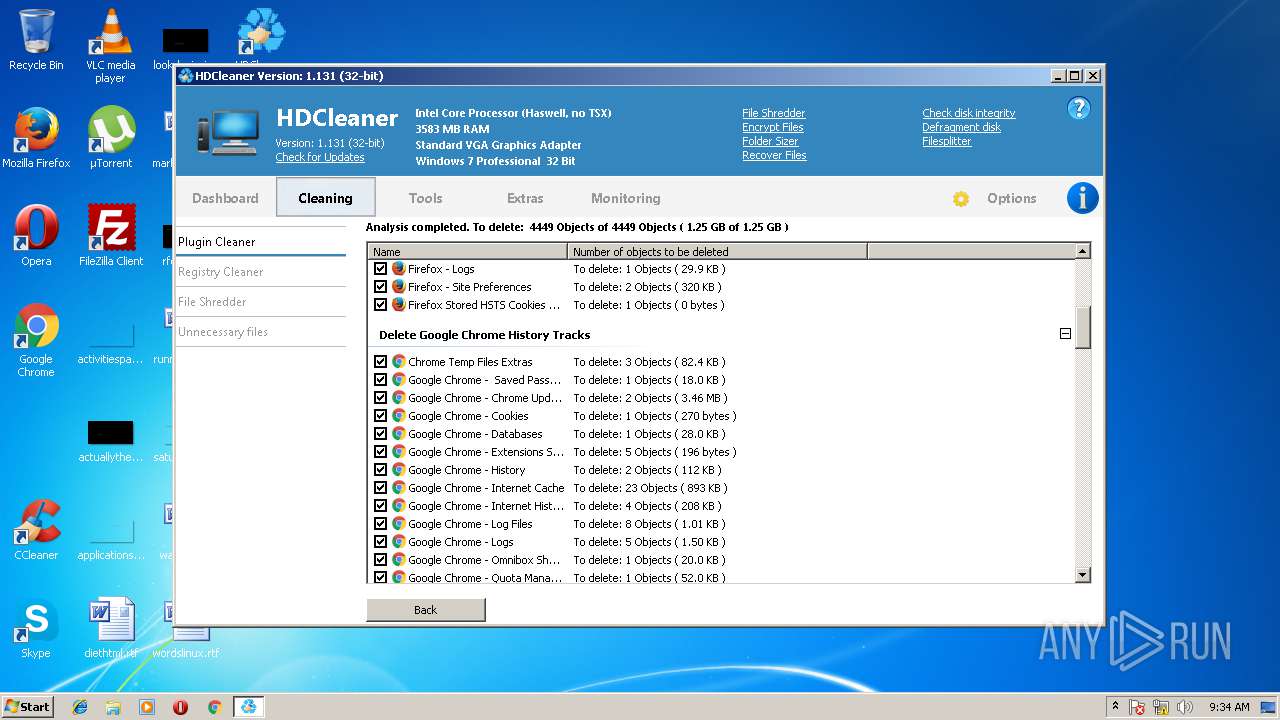This screenshot has height=720, width=1280.
Task: Click Opera icon in taskbar
Action: 181,707
